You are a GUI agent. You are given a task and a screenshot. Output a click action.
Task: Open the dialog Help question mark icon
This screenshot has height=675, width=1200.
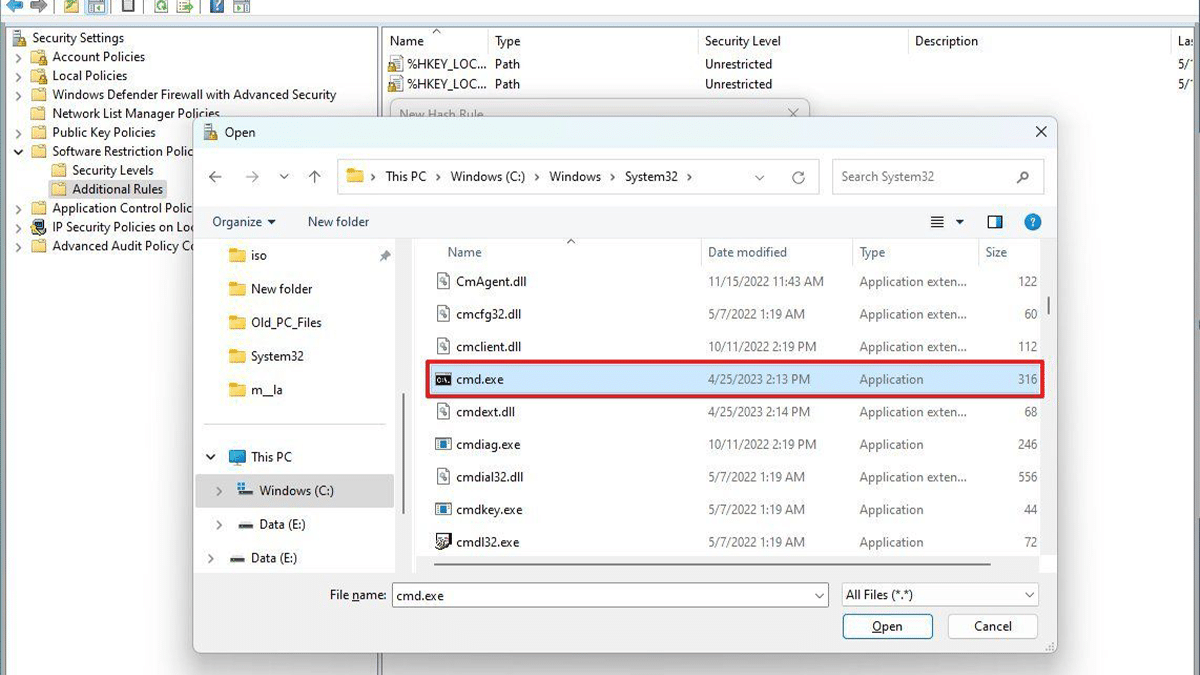pyautogui.click(x=1033, y=222)
